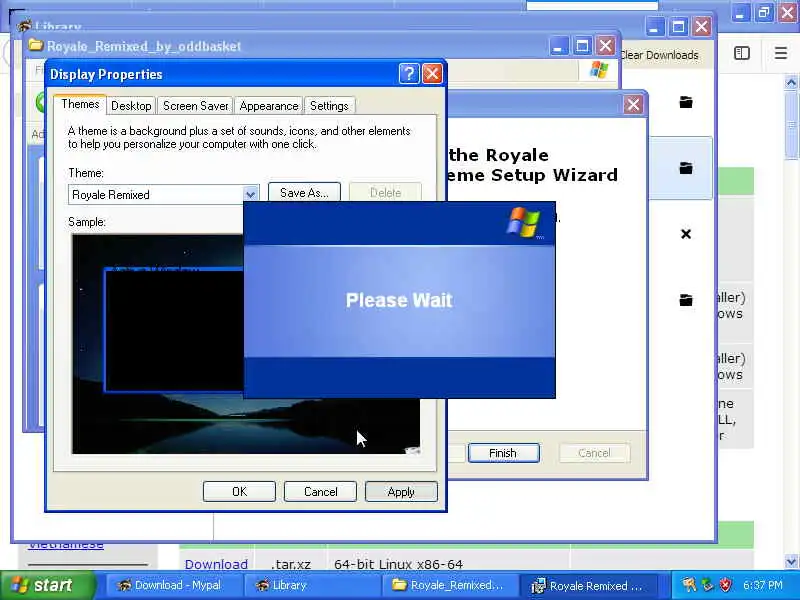Image resolution: width=800 pixels, height=600 pixels.
Task: Click the Delete theme button
Action: 385,192
